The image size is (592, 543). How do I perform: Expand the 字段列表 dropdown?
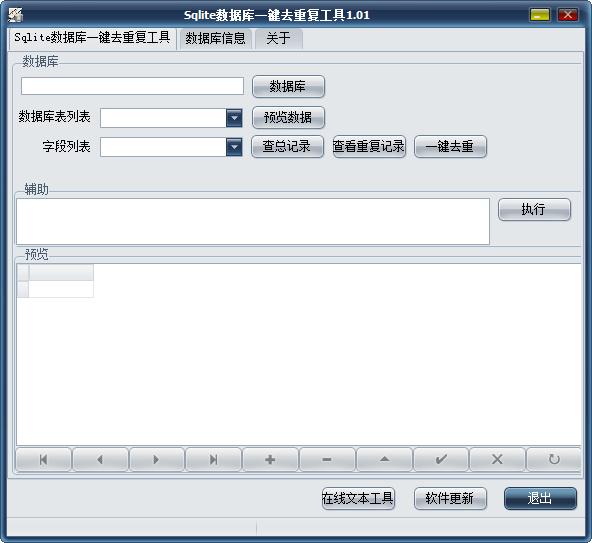coord(234,147)
